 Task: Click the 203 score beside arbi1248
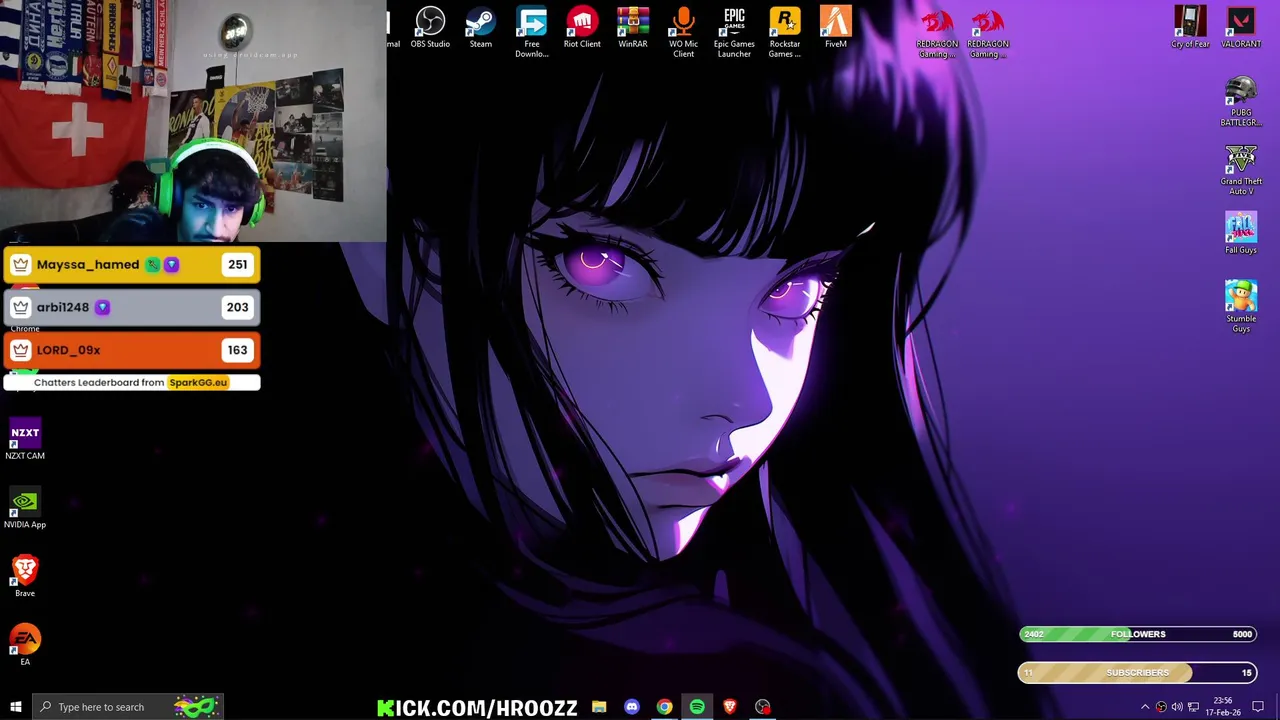click(x=237, y=307)
